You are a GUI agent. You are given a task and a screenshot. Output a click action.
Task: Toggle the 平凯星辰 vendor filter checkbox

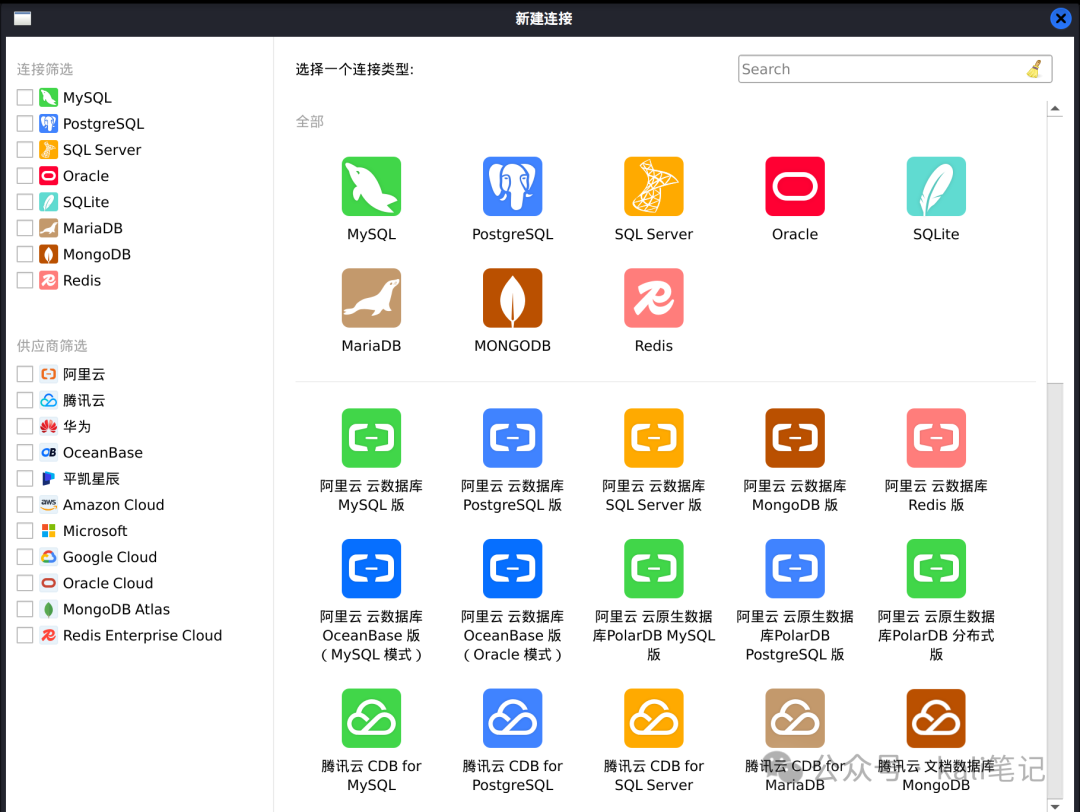click(x=25, y=479)
